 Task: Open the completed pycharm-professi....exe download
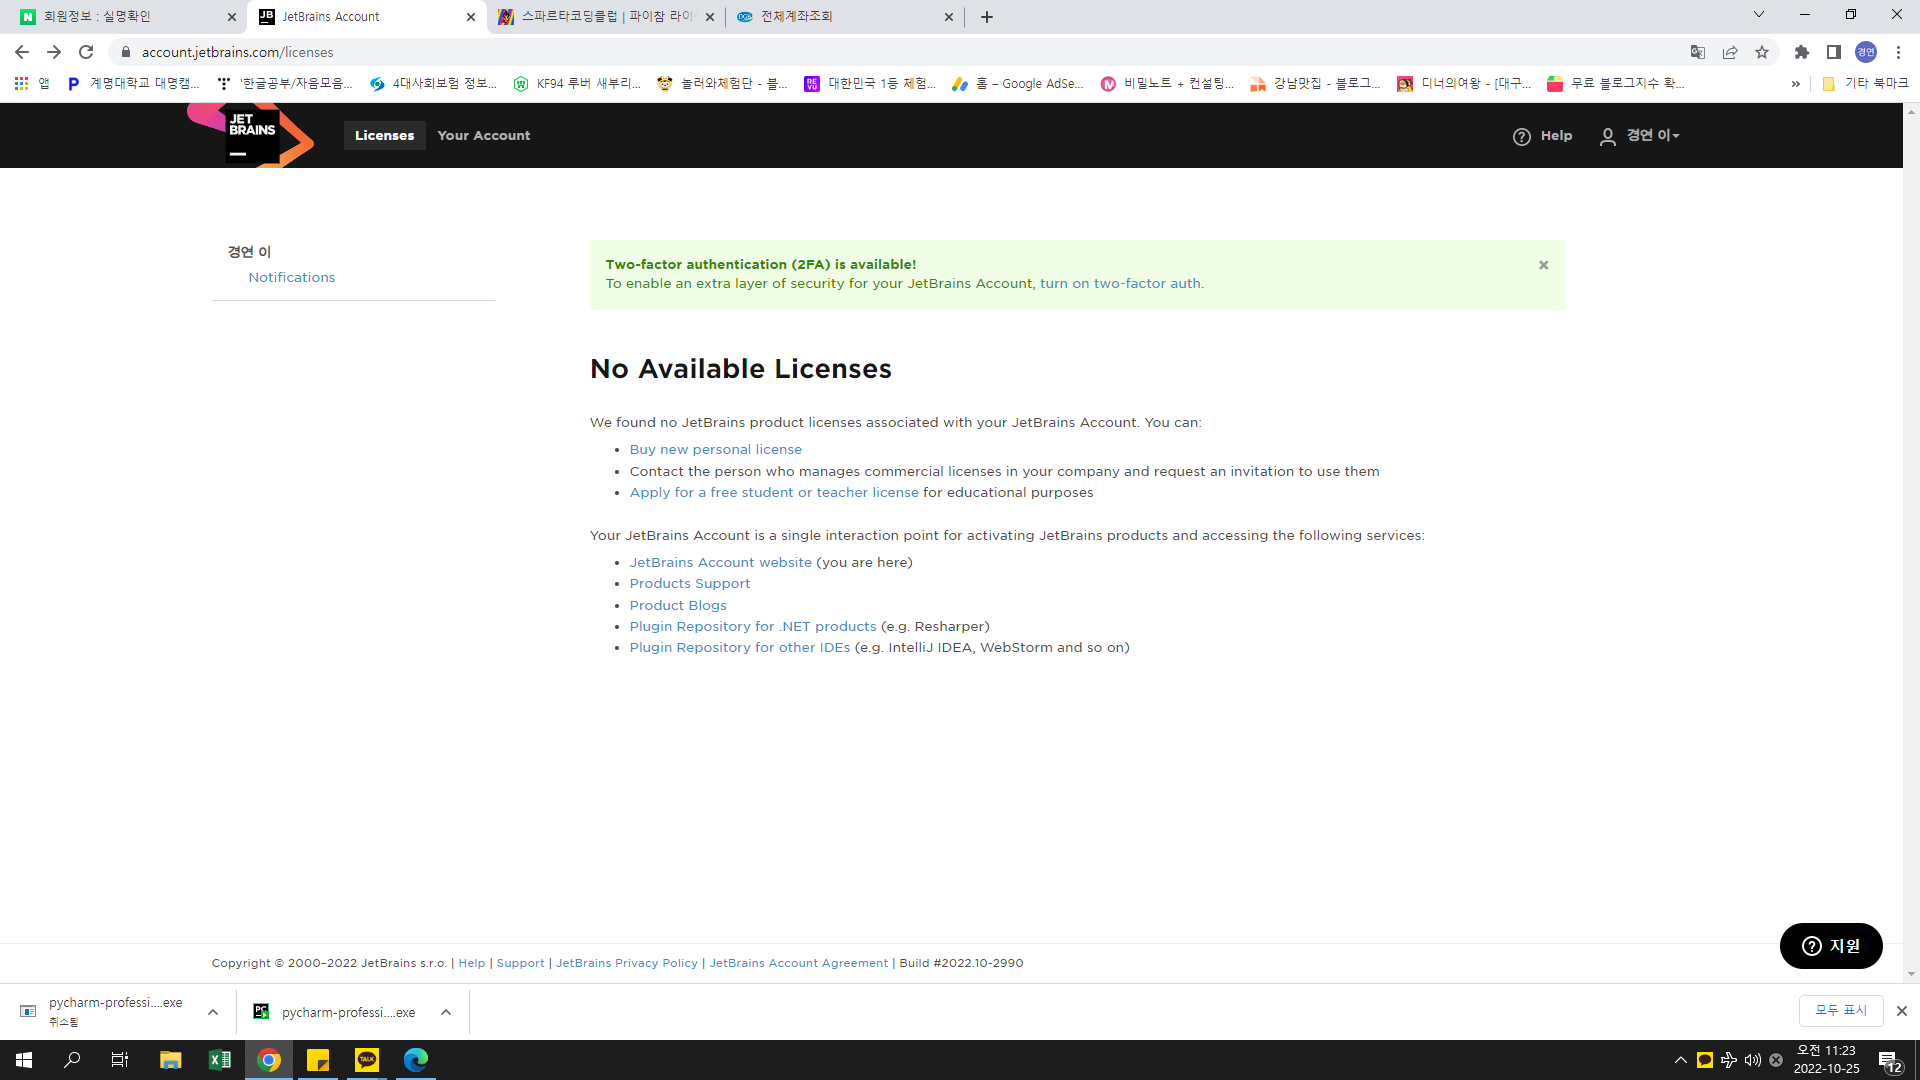click(336, 1012)
